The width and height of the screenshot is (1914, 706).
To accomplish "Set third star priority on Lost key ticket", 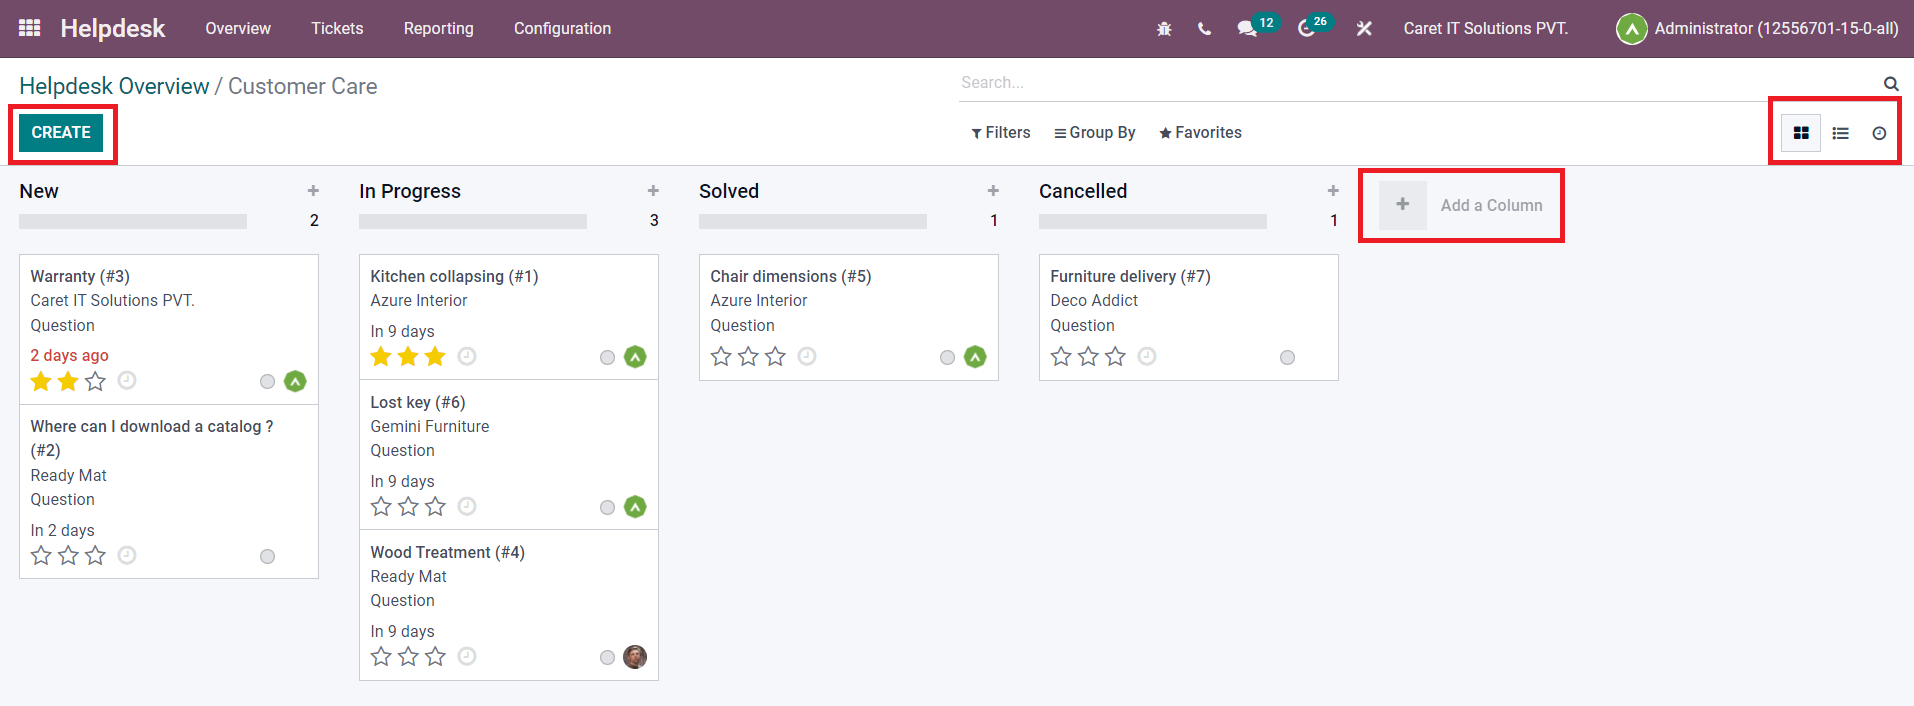I will pyautogui.click(x=435, y=507).
